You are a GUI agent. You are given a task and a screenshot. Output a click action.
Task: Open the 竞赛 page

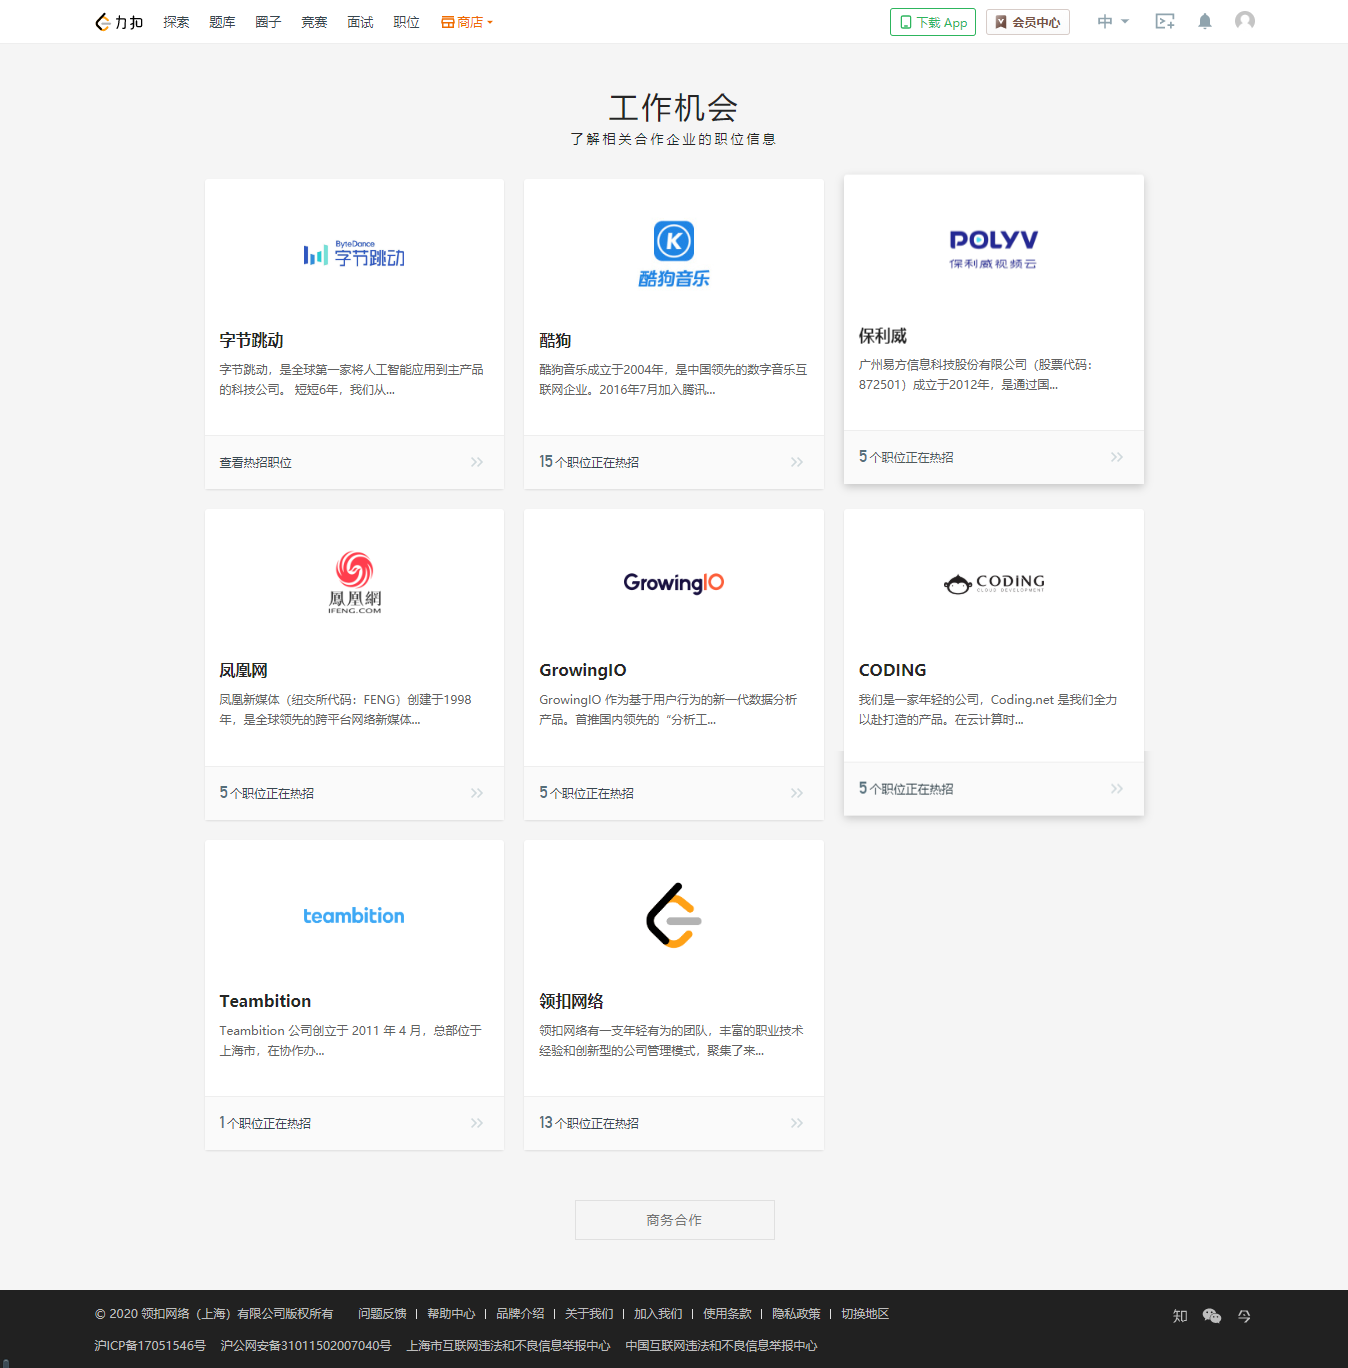[x=314, y=22]
